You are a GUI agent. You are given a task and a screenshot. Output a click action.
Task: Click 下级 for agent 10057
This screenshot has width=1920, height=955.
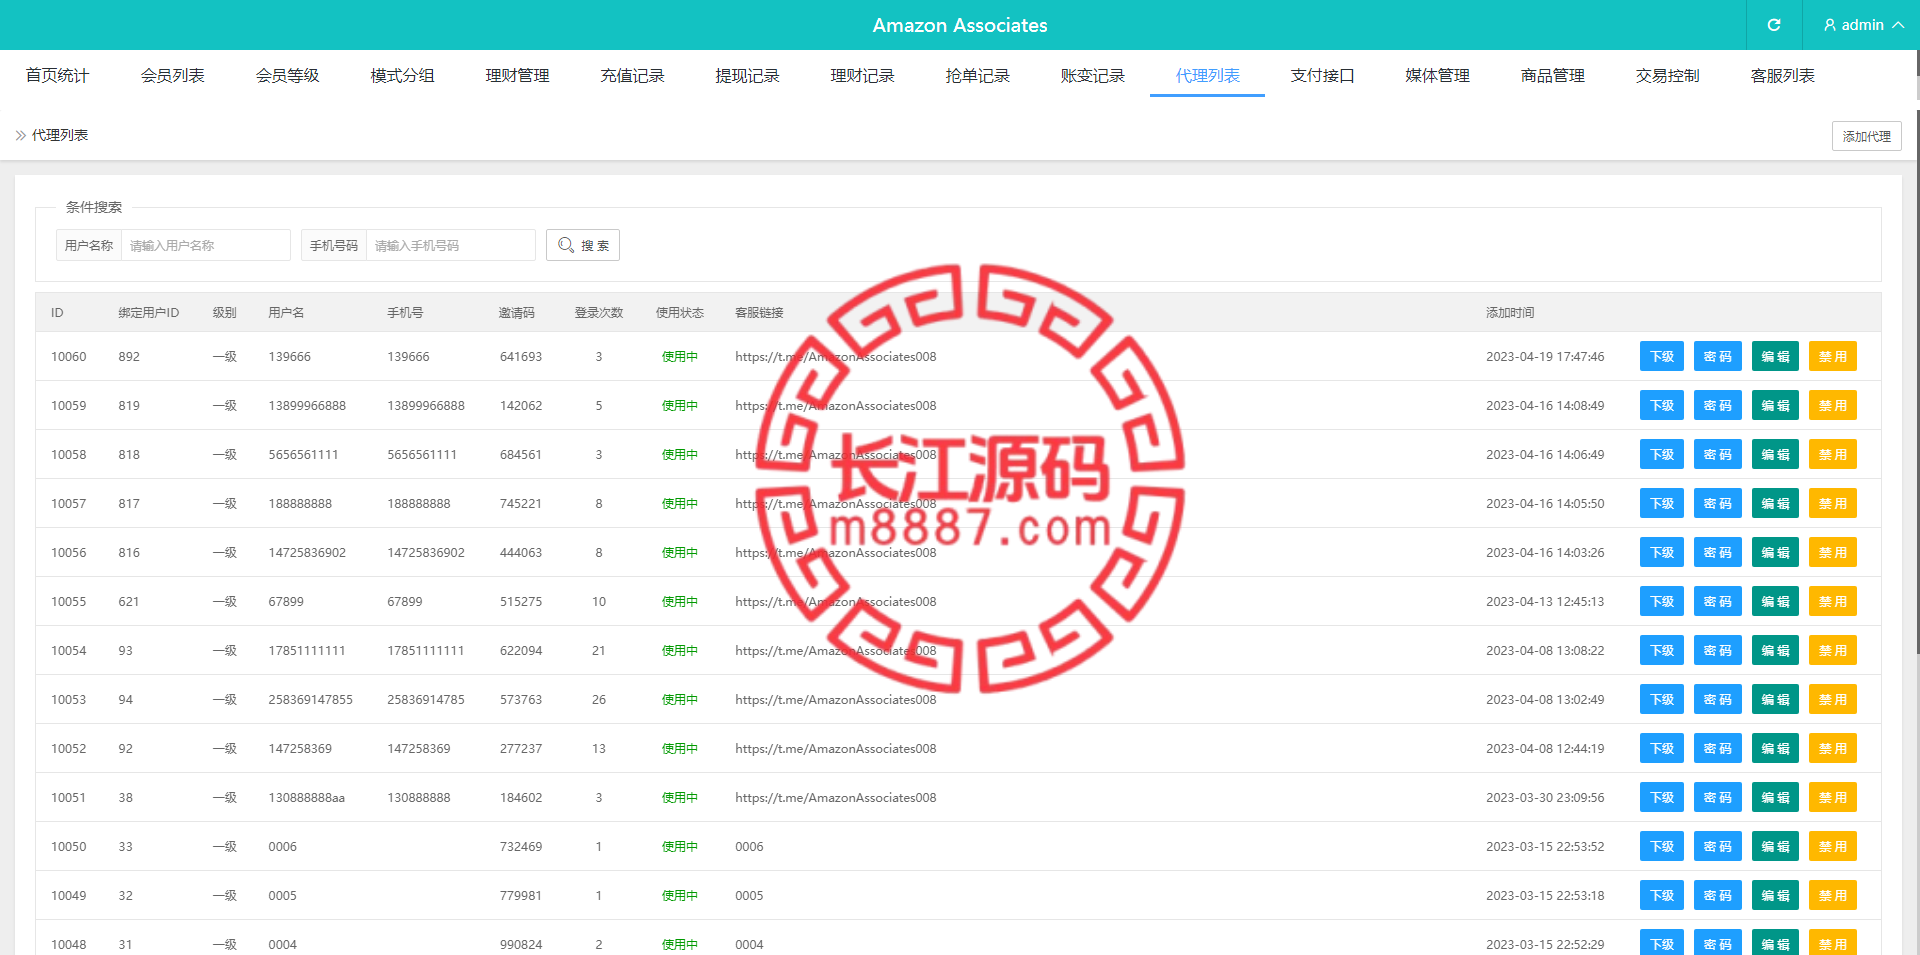[x=1662, y=503]
